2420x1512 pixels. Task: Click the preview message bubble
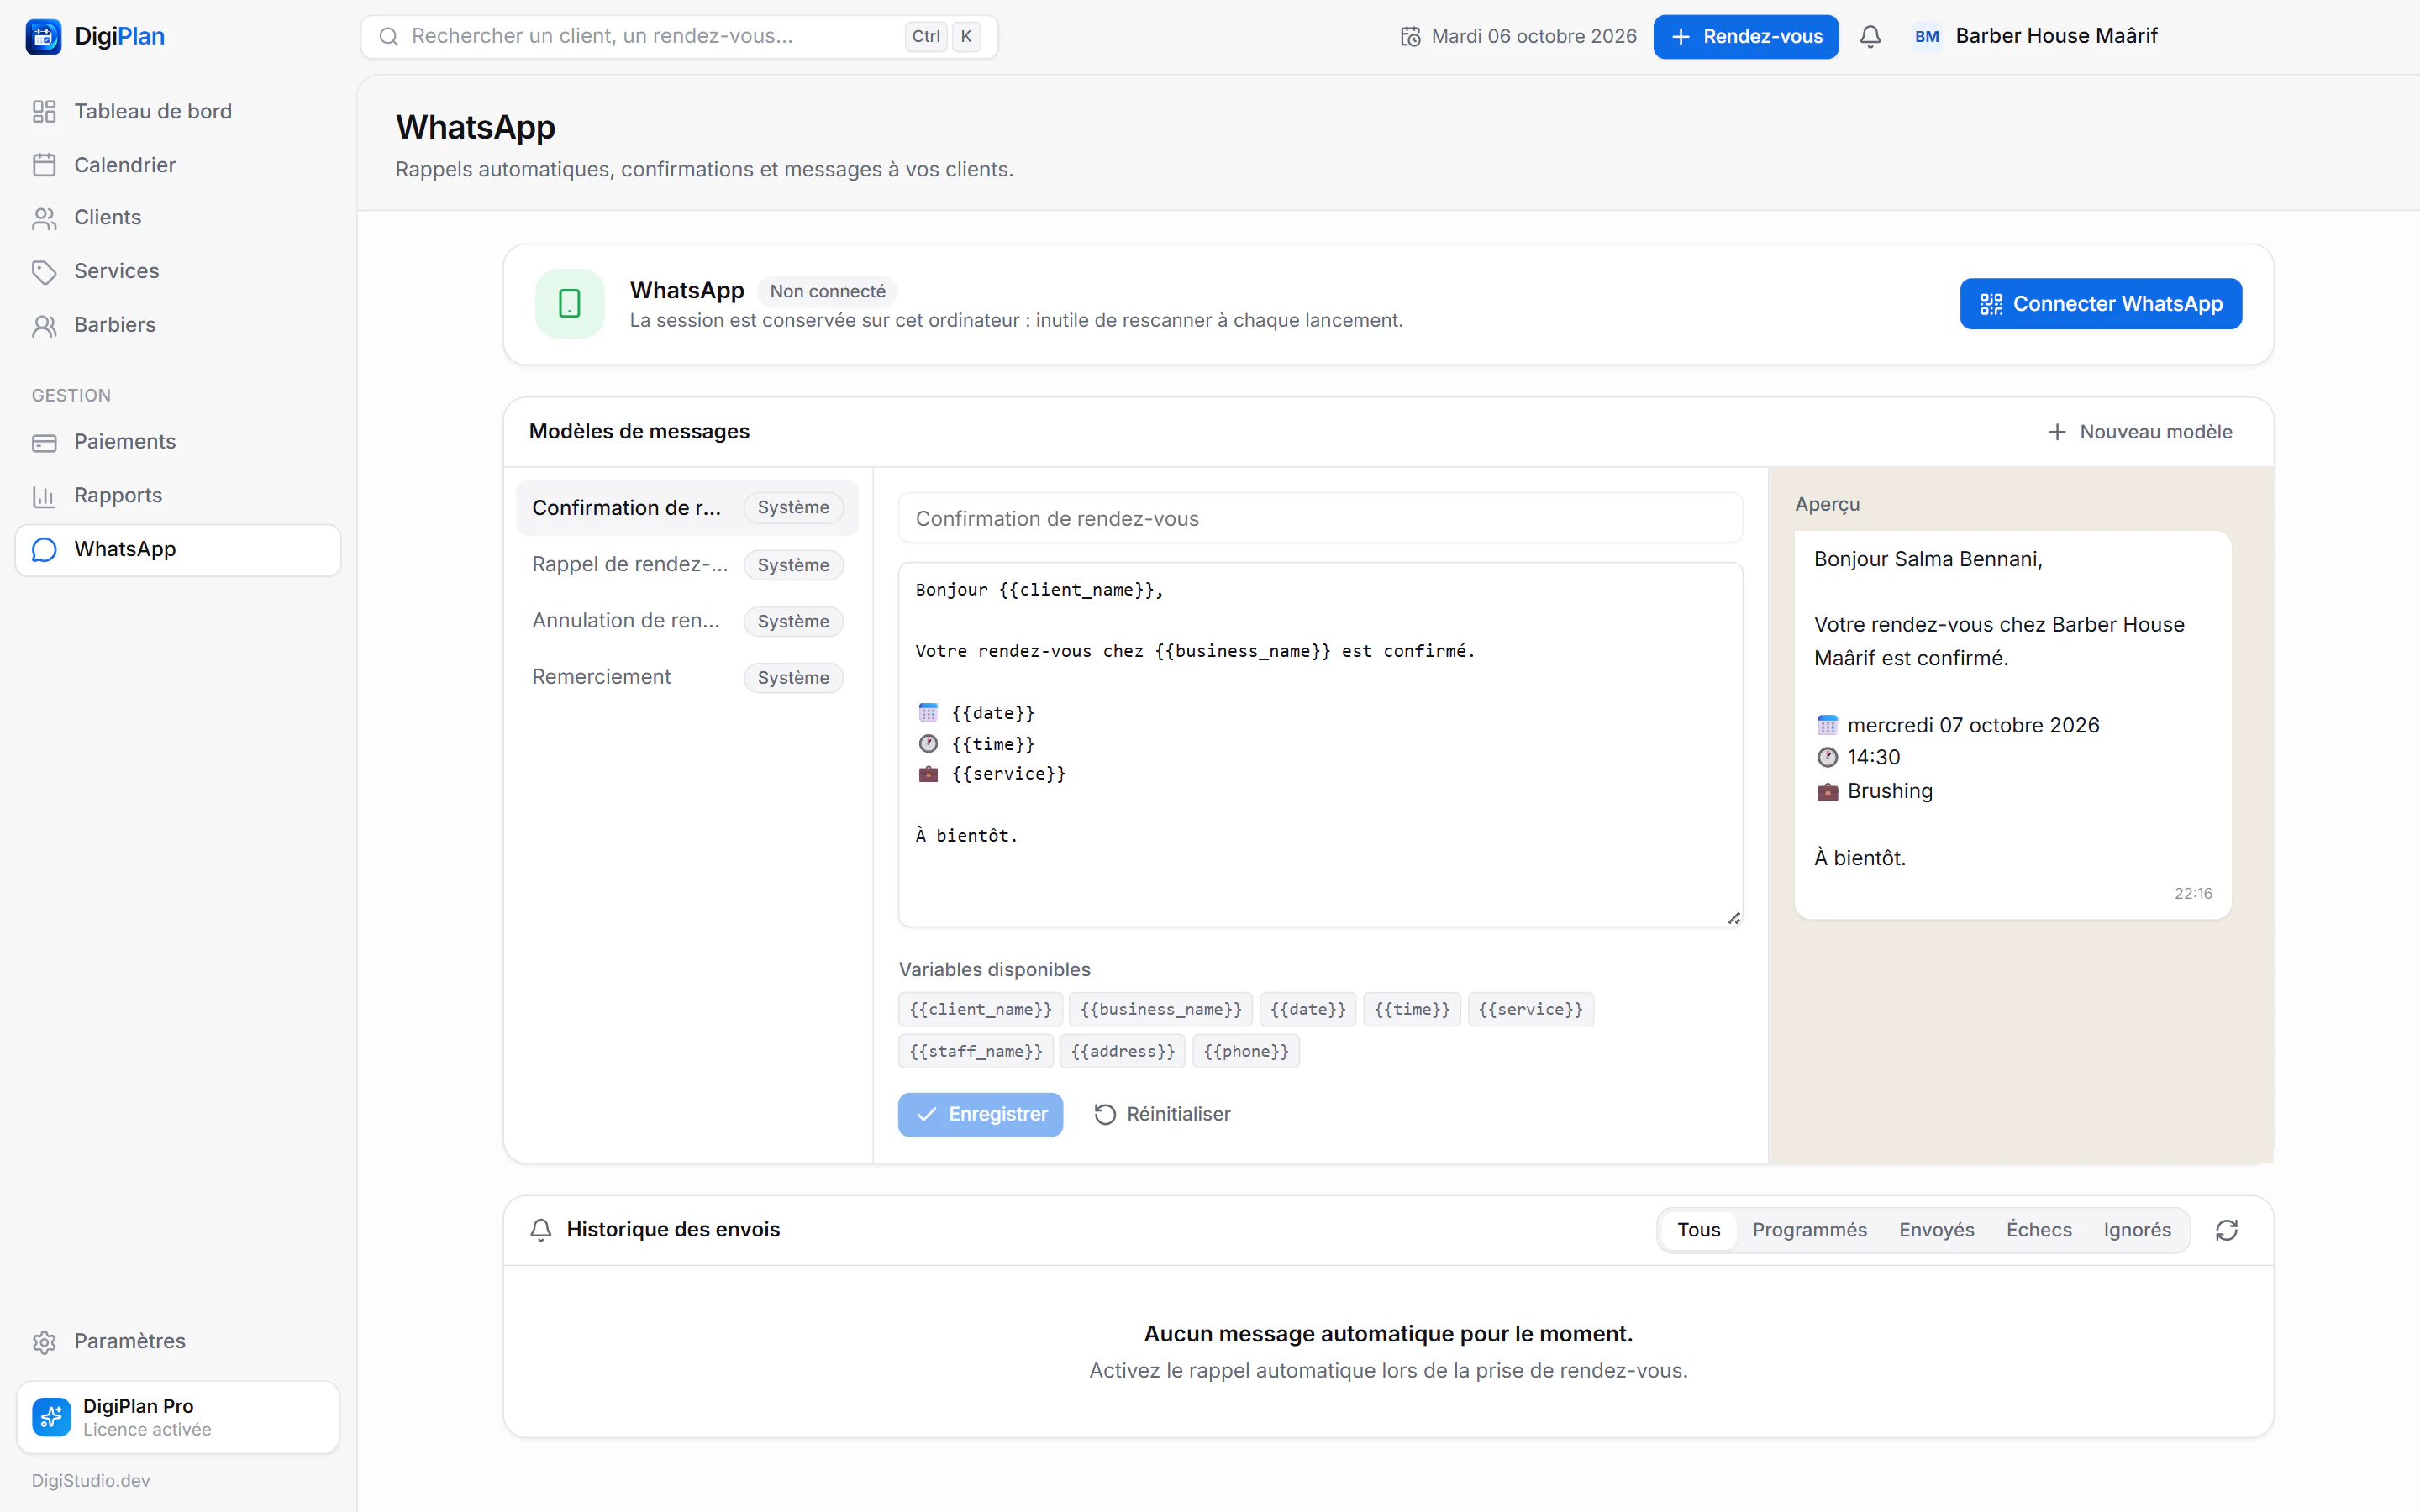[x=2012, y=725]
